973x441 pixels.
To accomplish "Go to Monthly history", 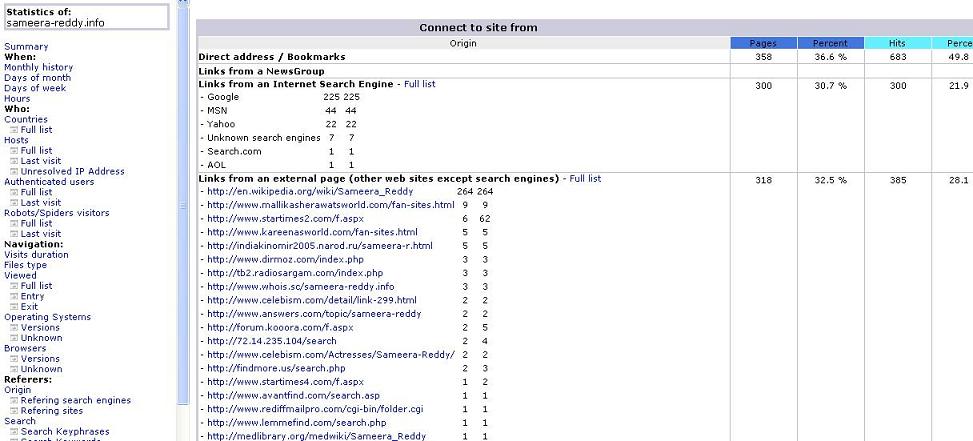I will (x=38, y=67).
